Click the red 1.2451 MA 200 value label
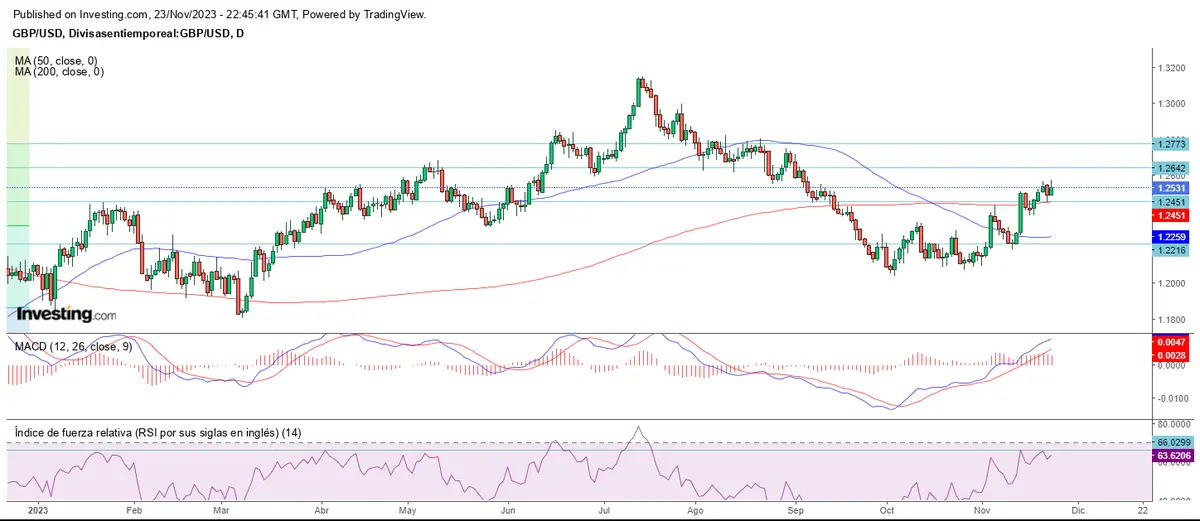1200x521 pixels. (1169, 215)
